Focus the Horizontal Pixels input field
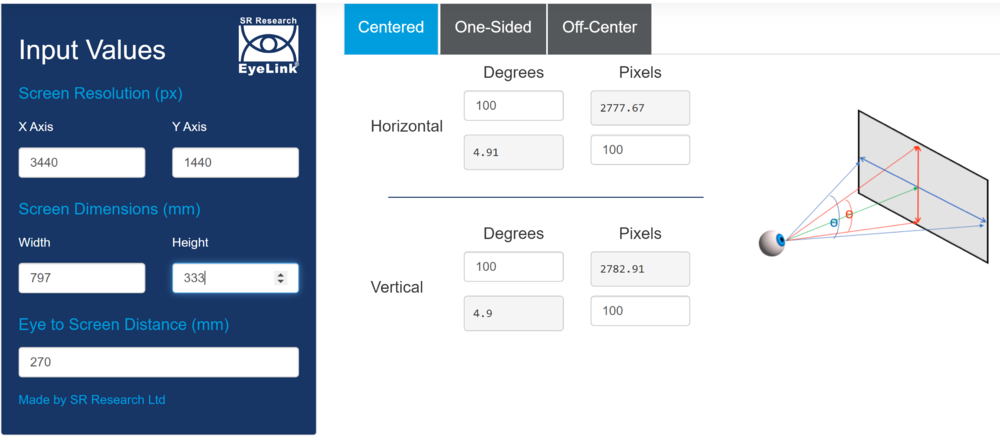The height and width of the screenshot is (440, 1000). (640, 150)
